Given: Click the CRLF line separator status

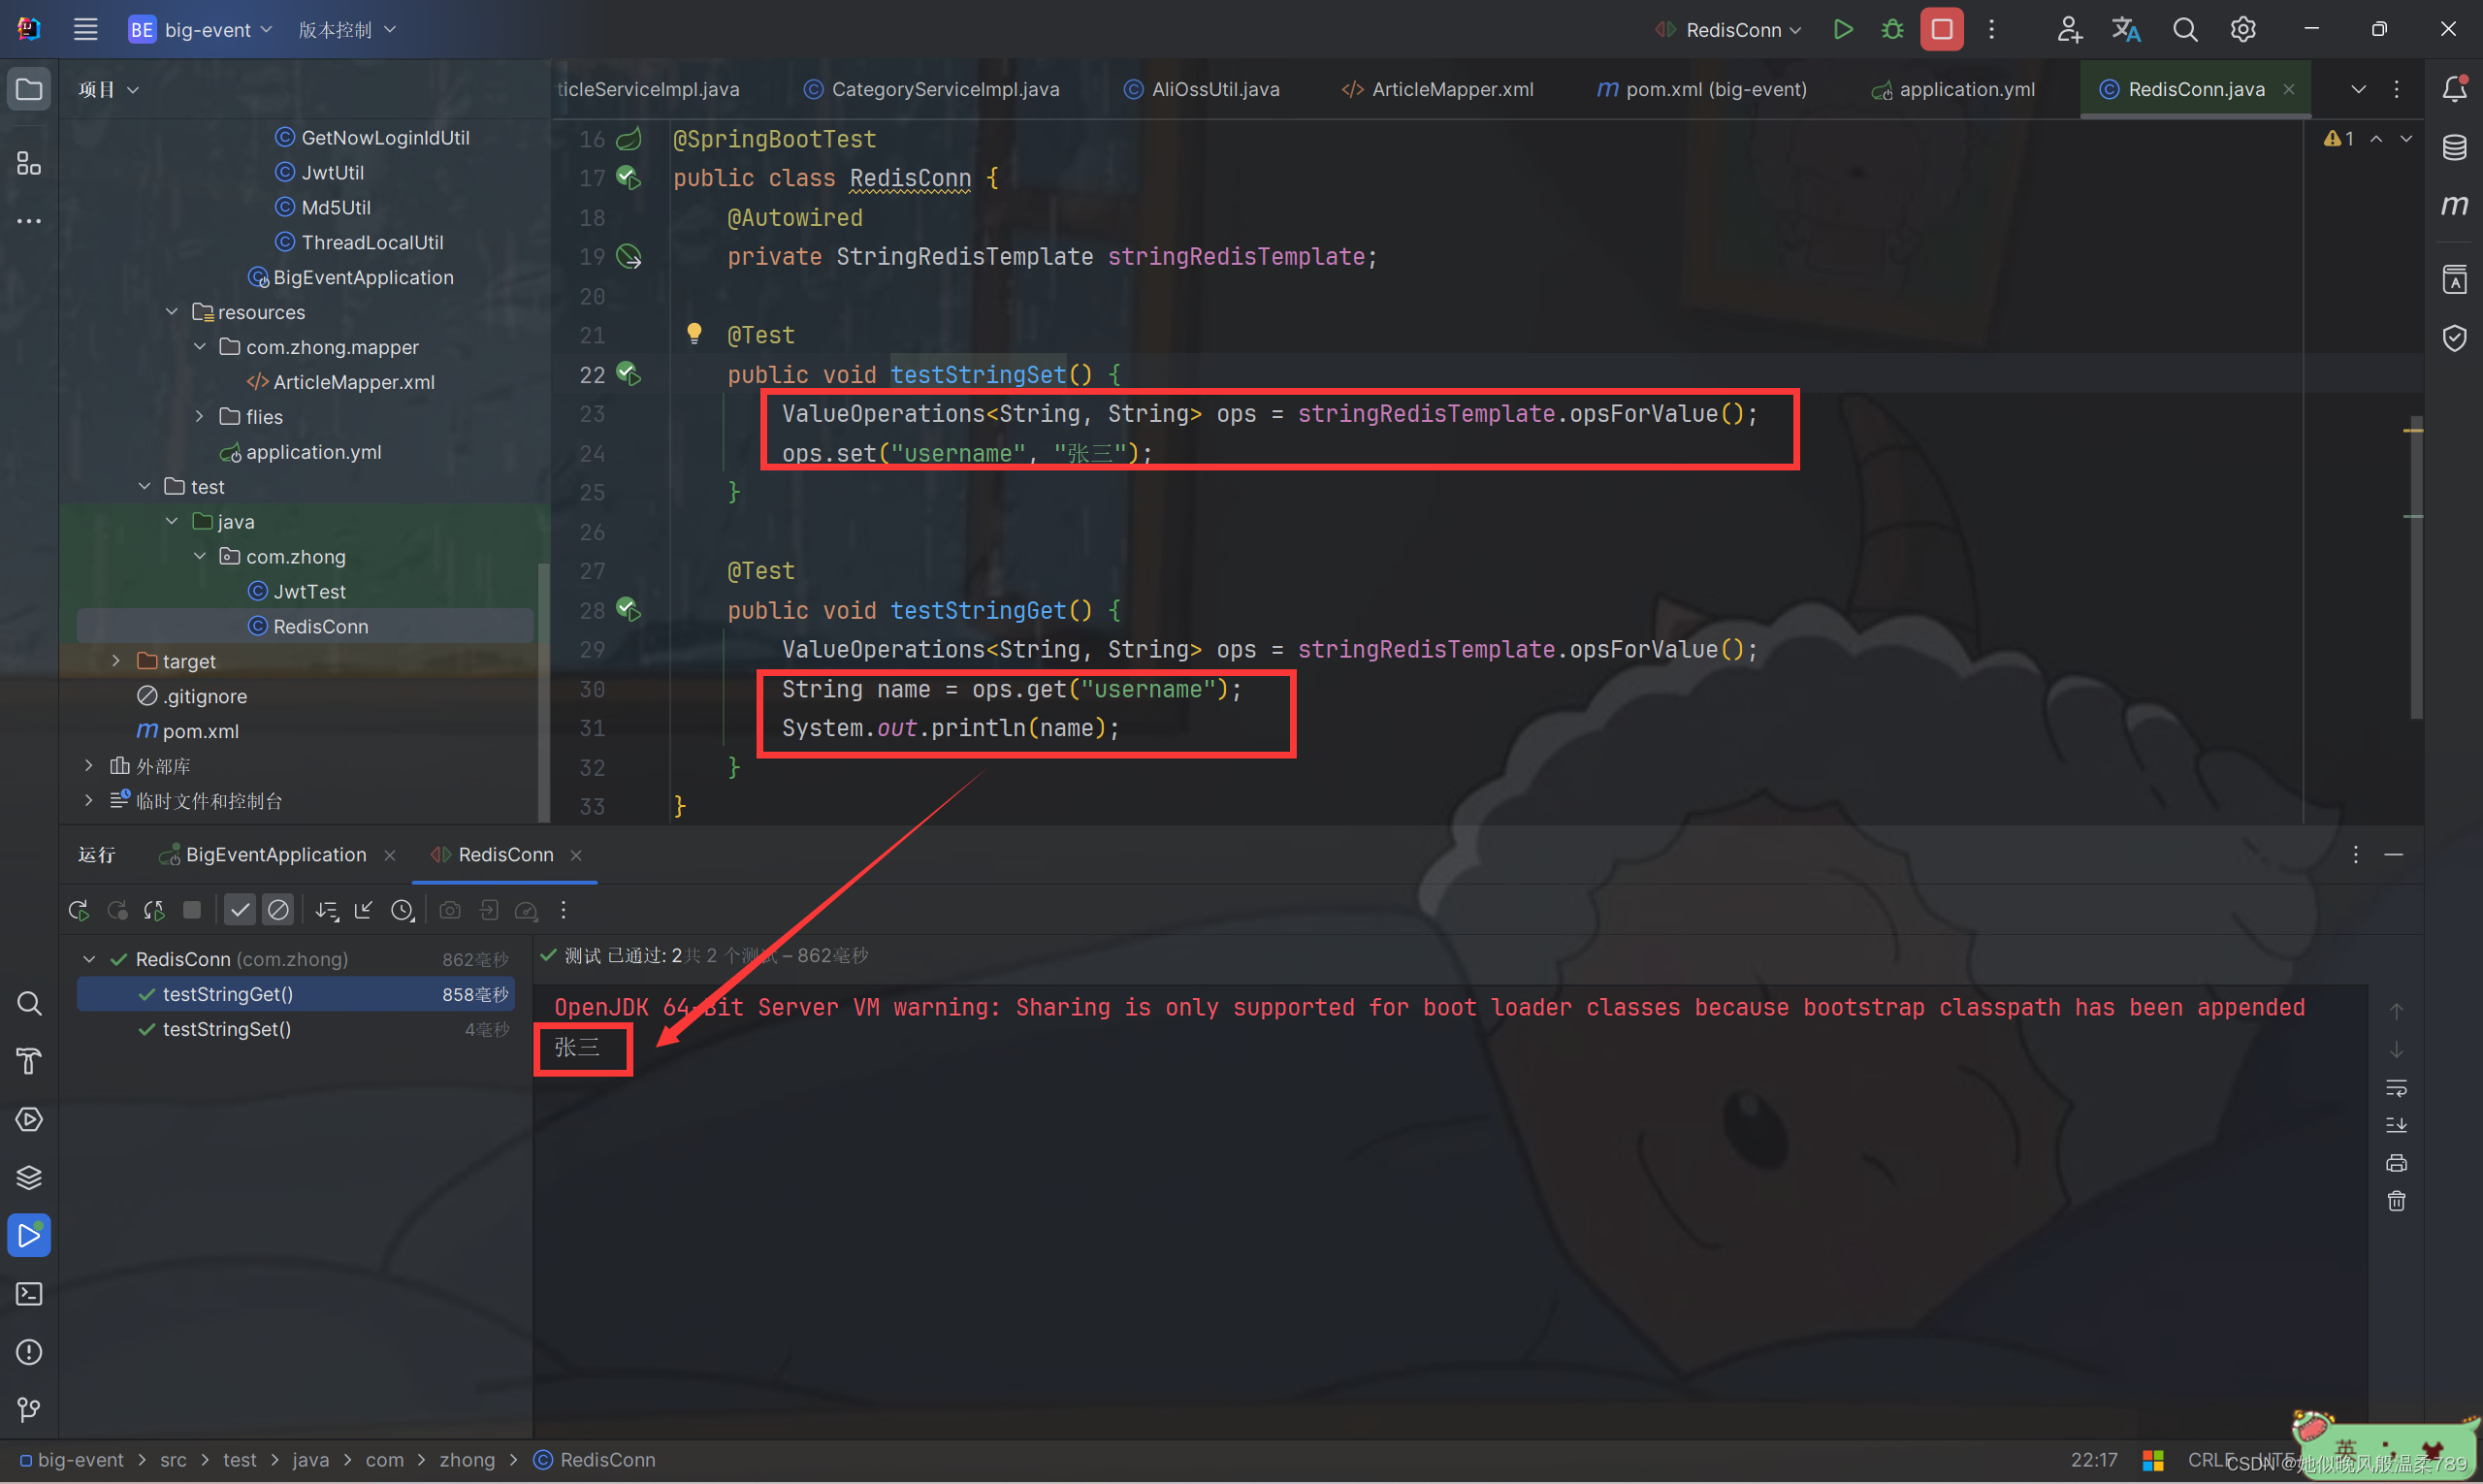Looking at the screenshot, I should pyautogui.click(x=2210, y=1460).
